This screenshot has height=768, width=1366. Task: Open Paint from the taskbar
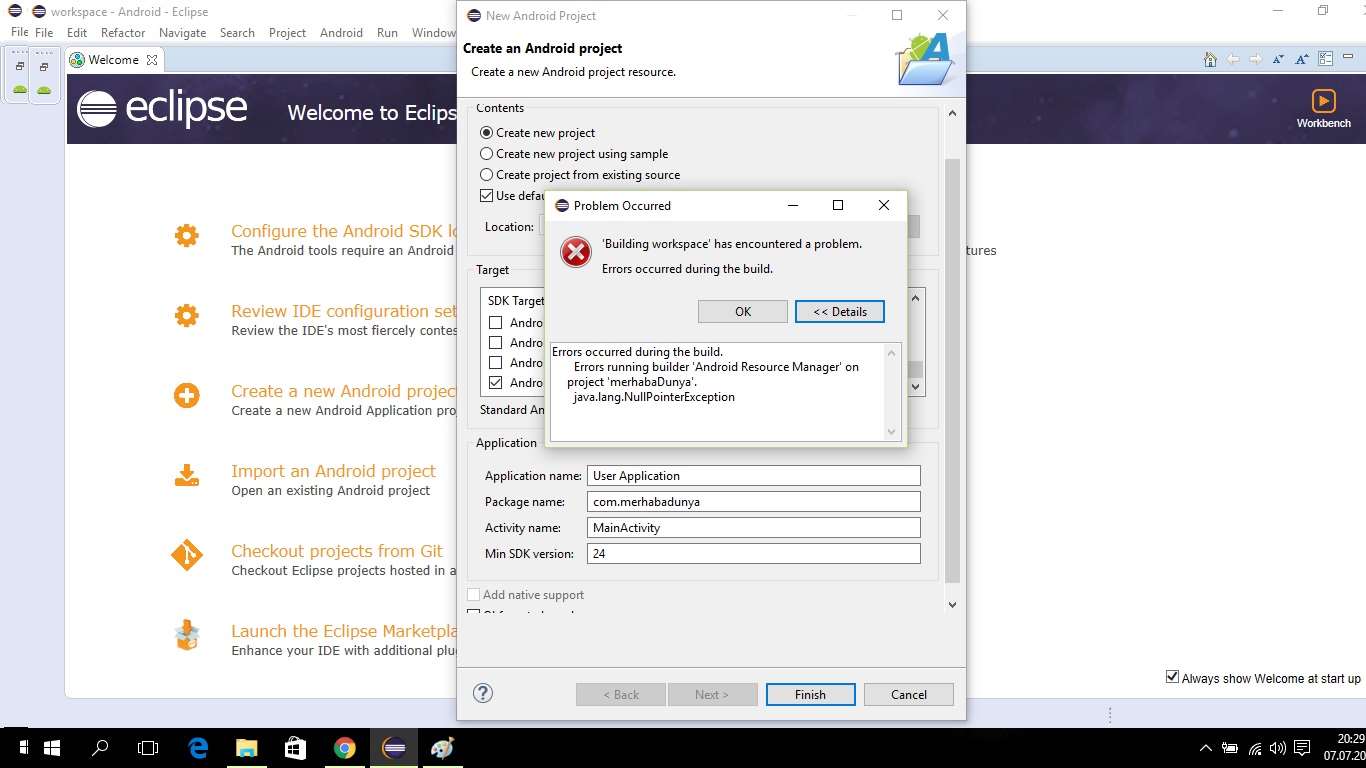coord(442,747)
